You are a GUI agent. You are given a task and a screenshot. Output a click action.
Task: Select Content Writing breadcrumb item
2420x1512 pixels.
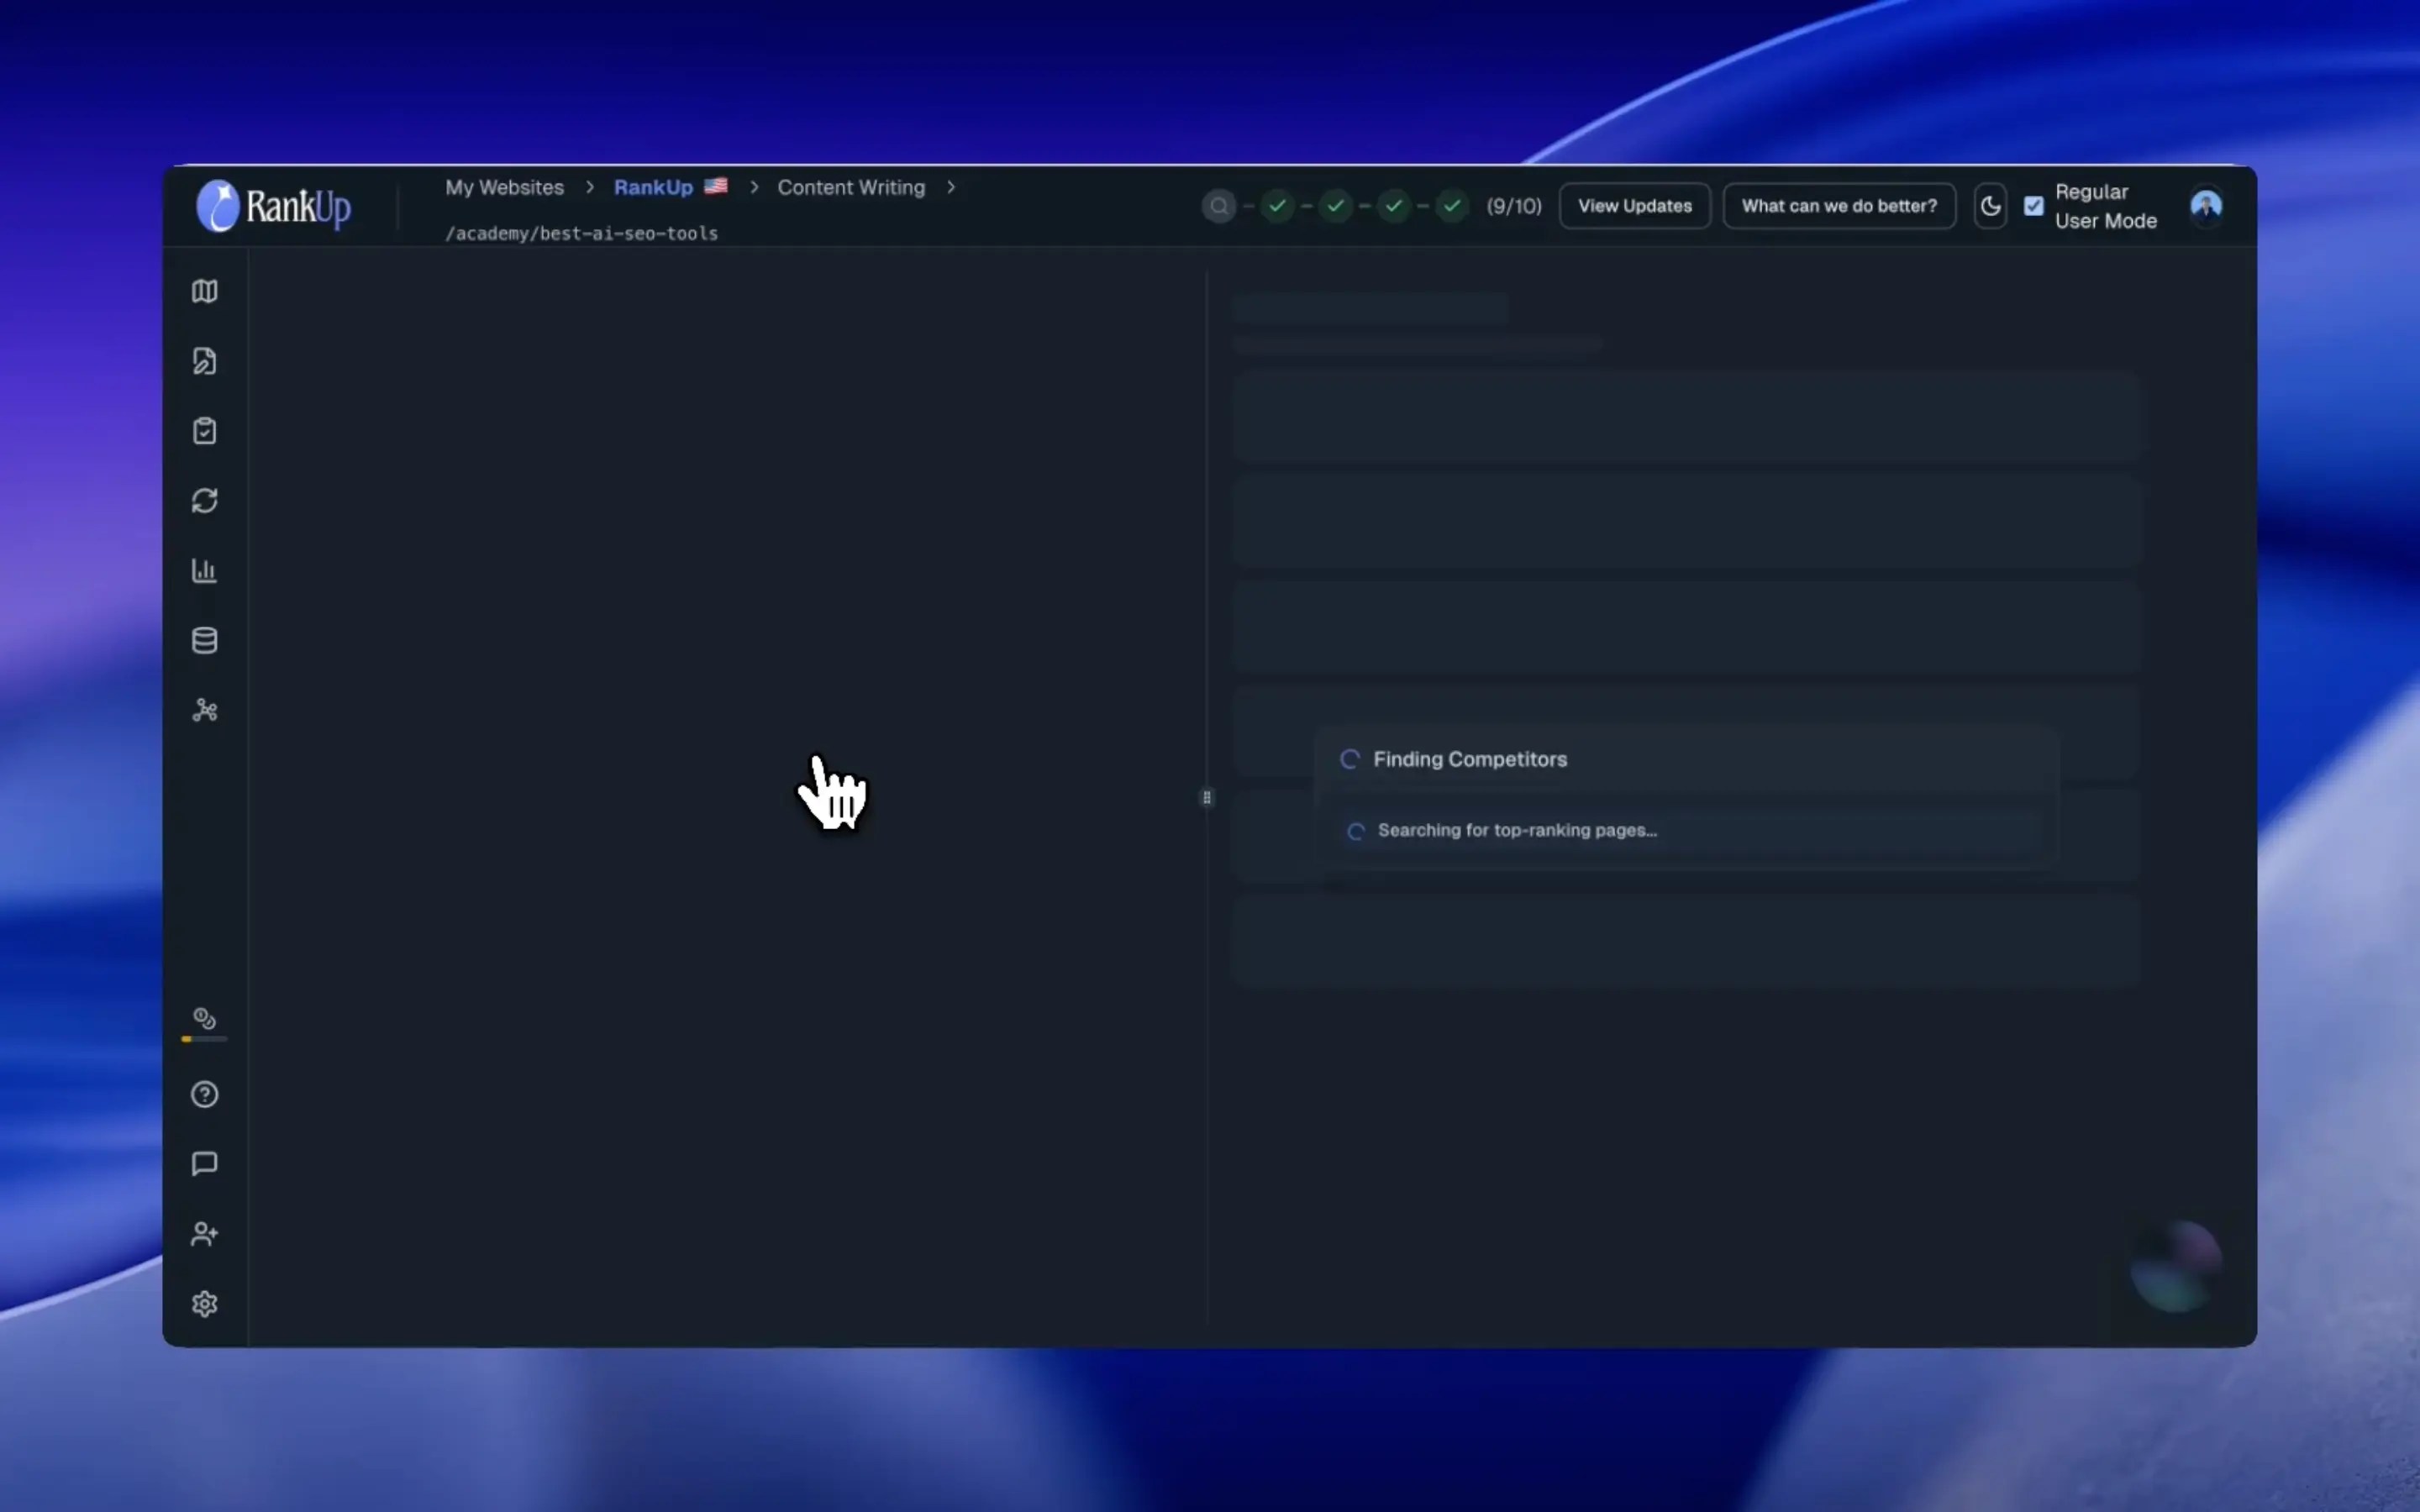coord(851,188)
